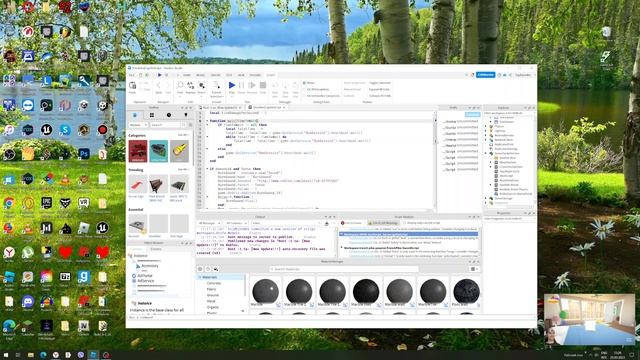Click the Paste icon in the ribbon
Viewport: 640px width, 360px height.
pos(133,86)
